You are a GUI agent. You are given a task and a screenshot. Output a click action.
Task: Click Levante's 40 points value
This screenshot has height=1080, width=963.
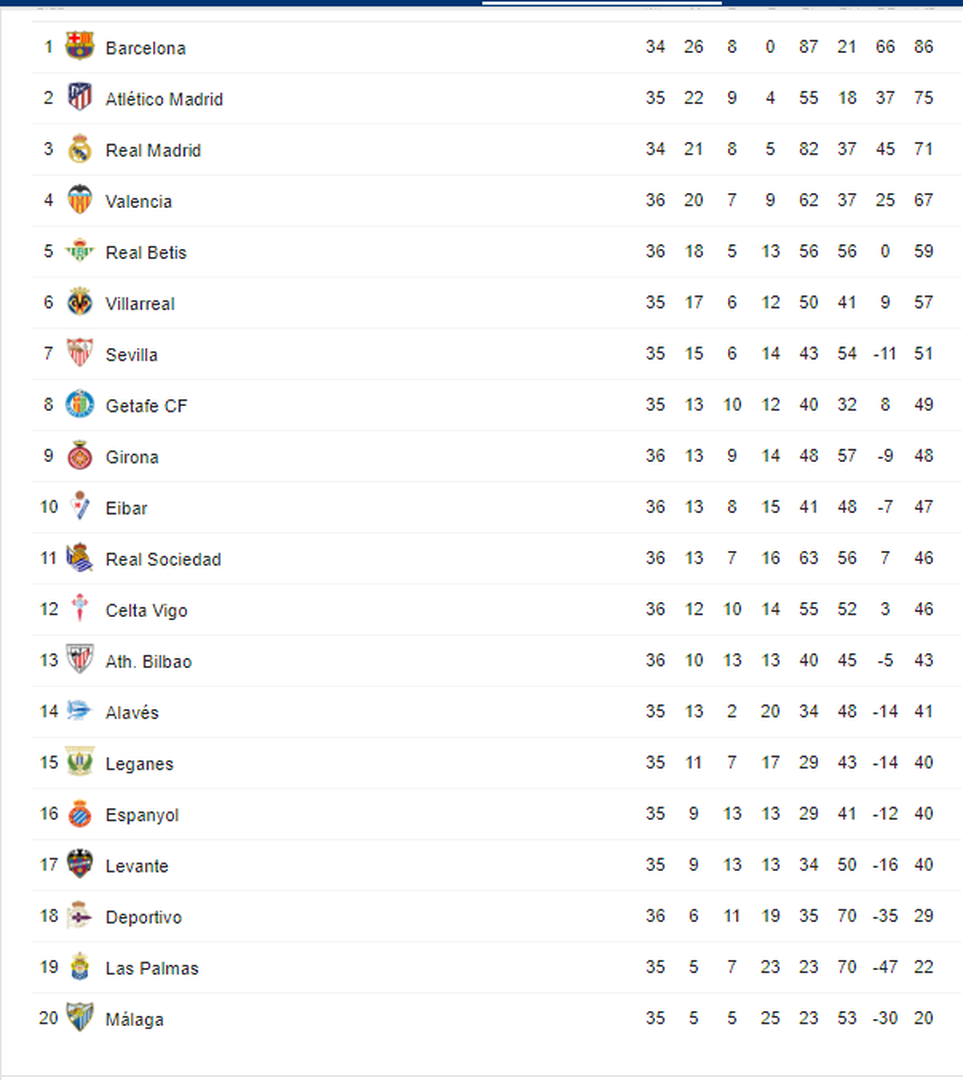tap(923, 865)
